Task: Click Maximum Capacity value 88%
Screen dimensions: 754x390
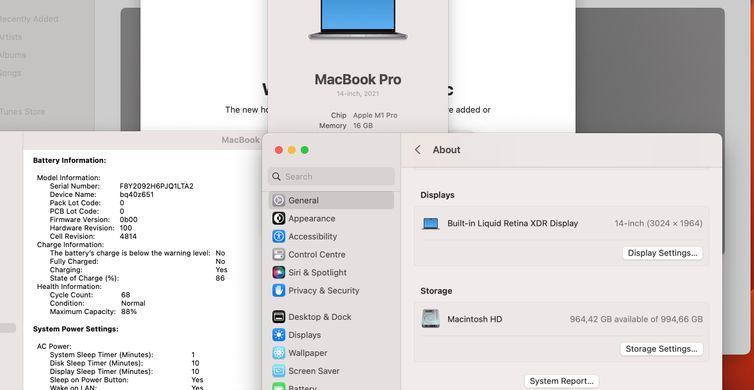Action: coord(129,312)
